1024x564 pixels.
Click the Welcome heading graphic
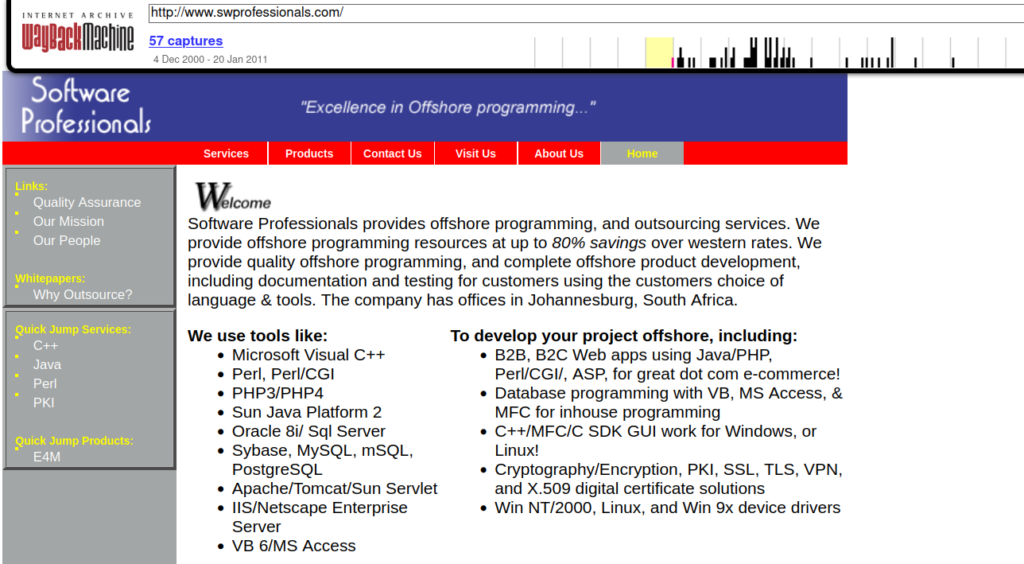[x=233, y=196]
